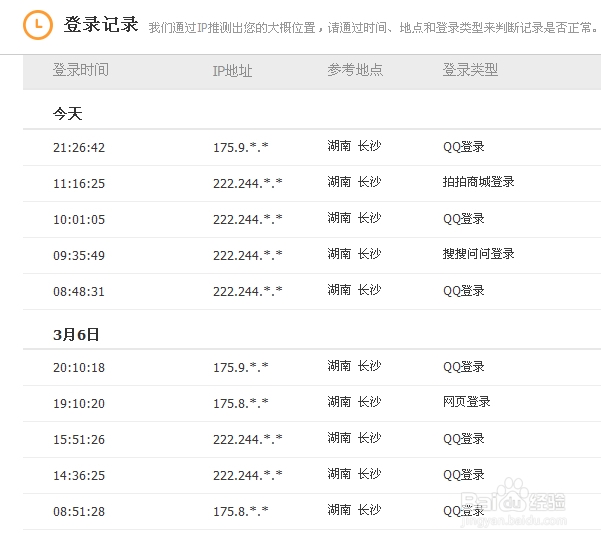Viewport: 601px width, 542px height.
Task: Click the 登录时间 column header
Action: point(80,70)
